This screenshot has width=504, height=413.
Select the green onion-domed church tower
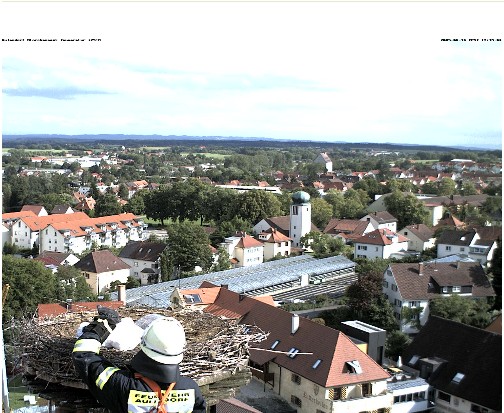click(x=300, y=218)
